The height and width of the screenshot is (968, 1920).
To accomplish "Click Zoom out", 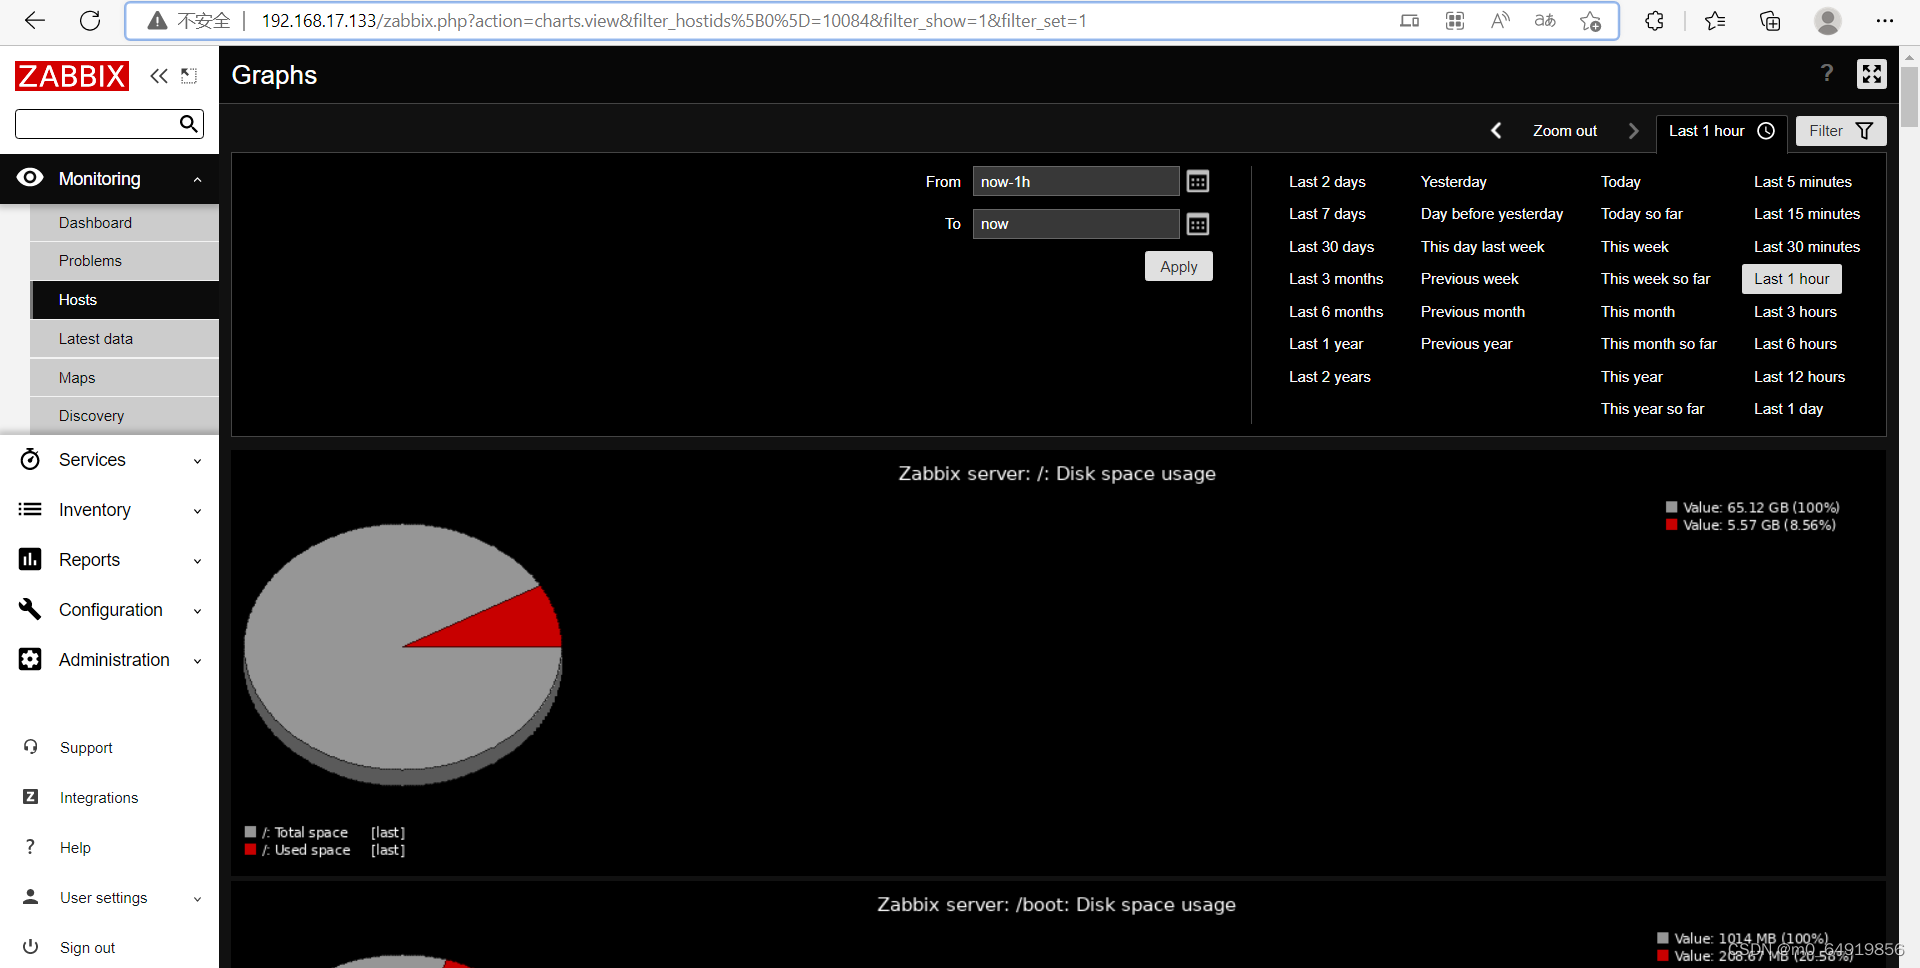I will [1564, 131].
